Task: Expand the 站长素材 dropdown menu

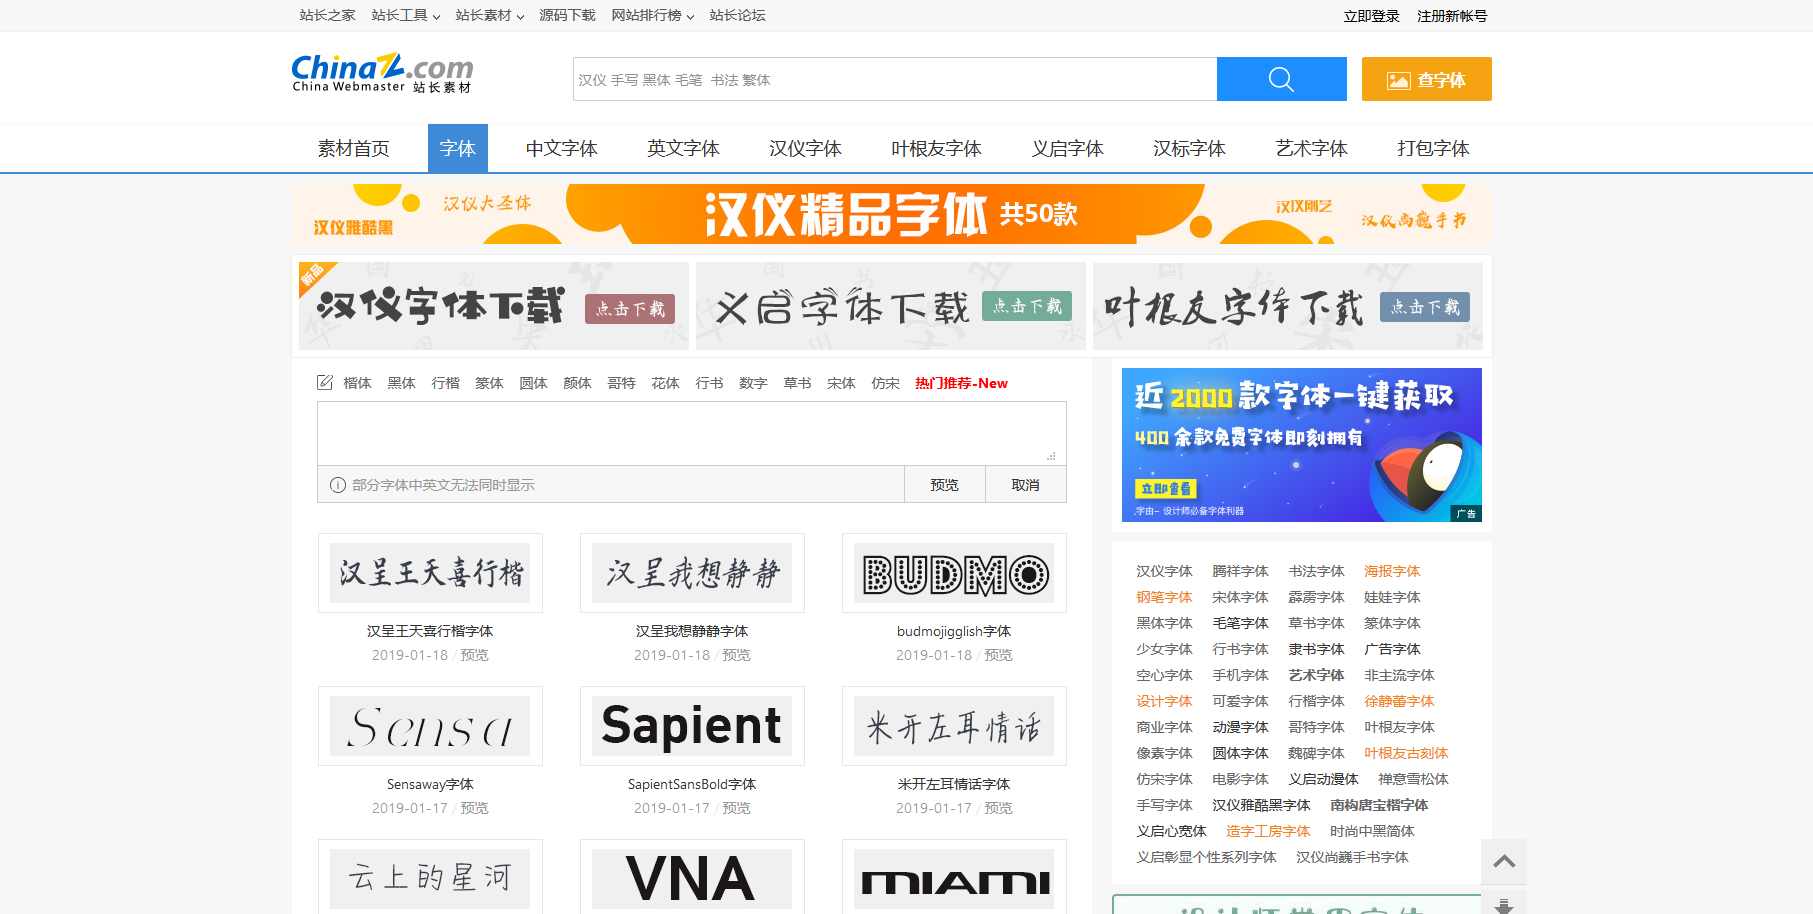Action: (489, 16)
